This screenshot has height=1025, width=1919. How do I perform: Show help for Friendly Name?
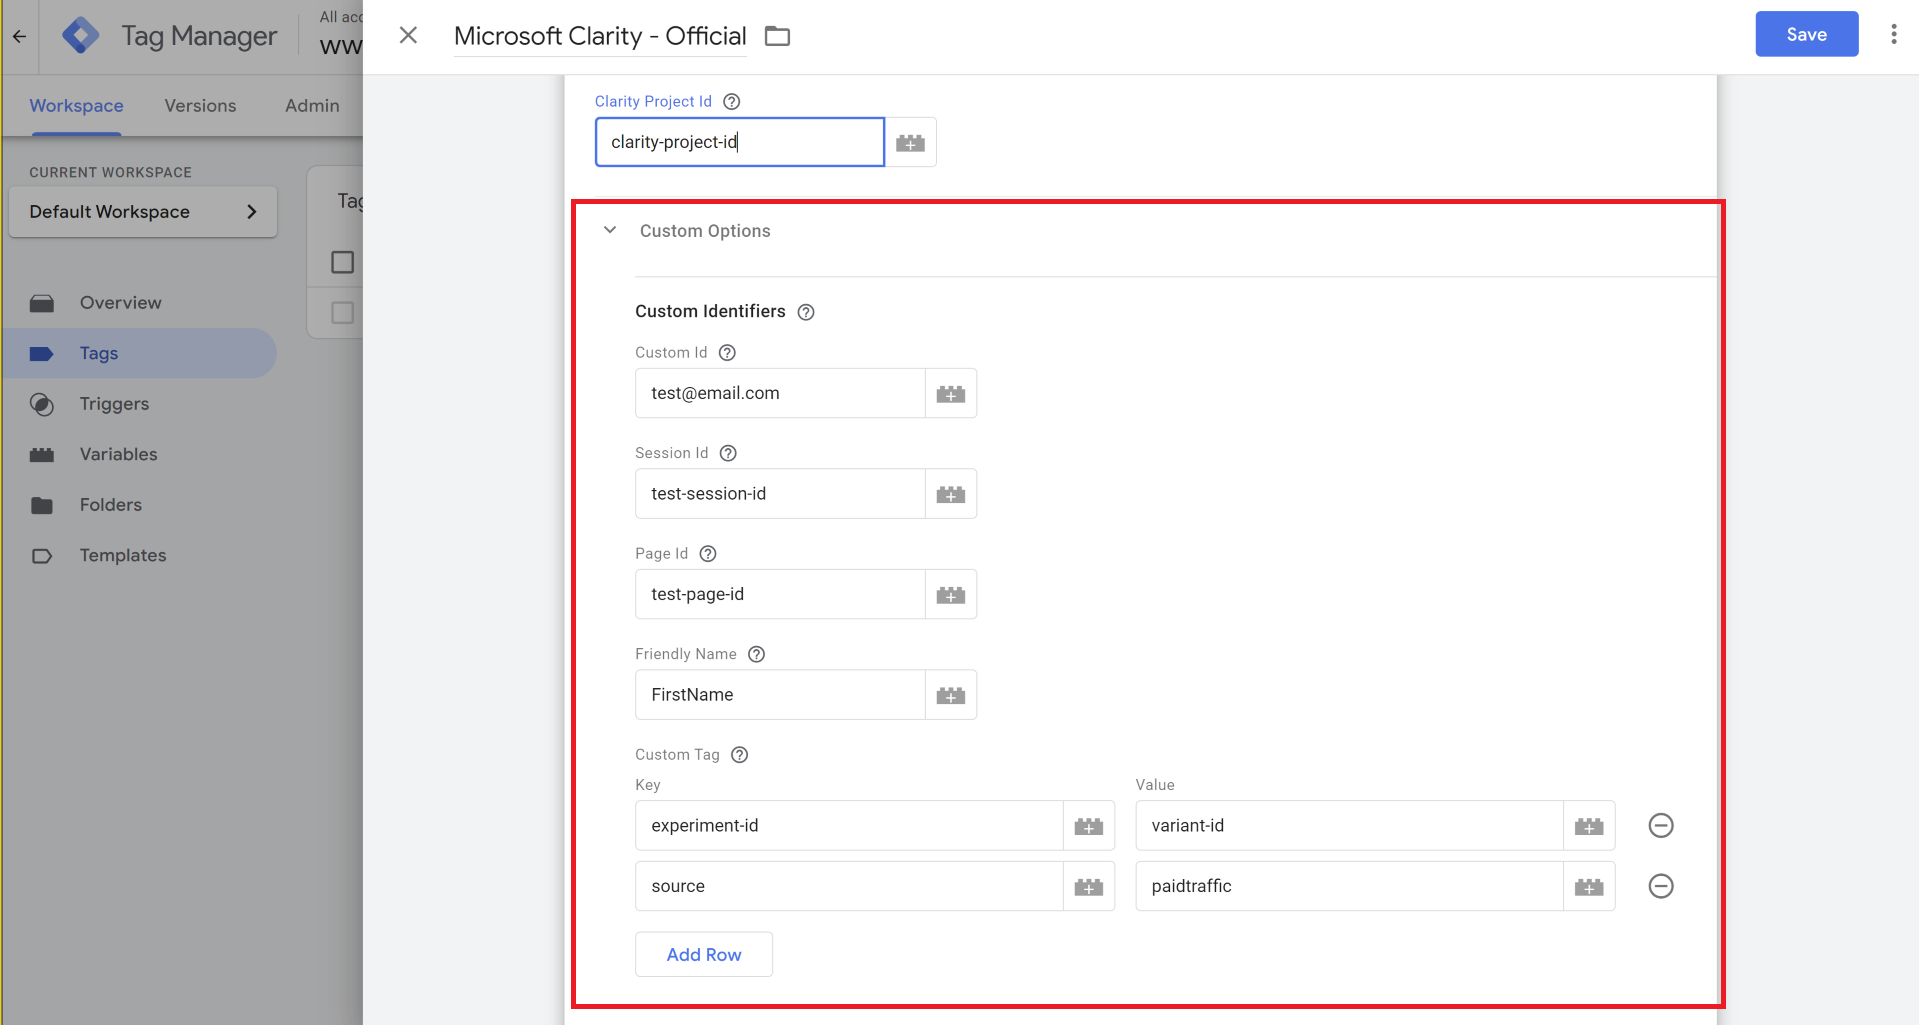(x=757, y=654)
